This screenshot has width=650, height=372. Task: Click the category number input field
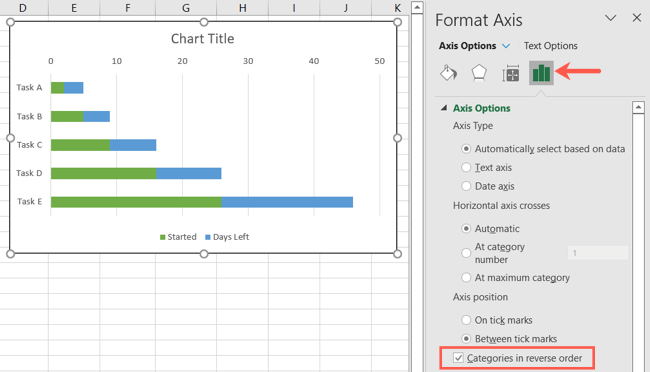598,253
